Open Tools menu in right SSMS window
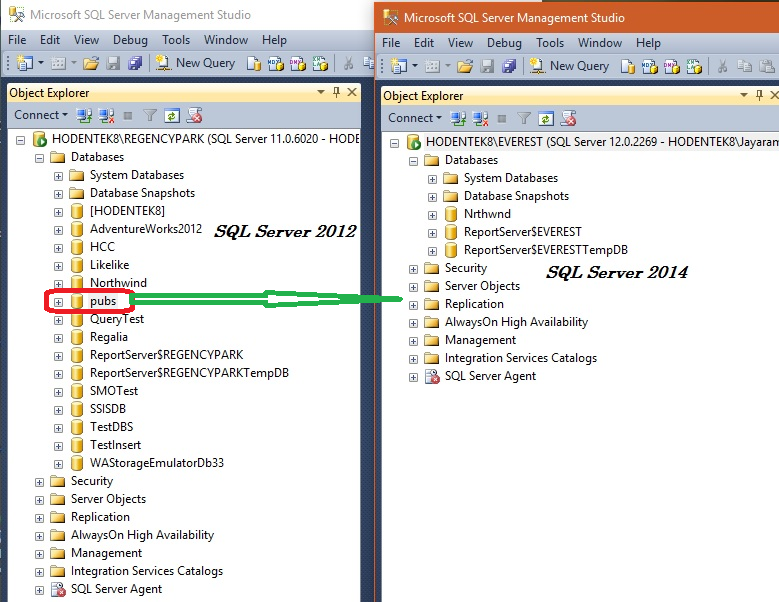Viewport: 779px width, 602px height. pos(550,43)
